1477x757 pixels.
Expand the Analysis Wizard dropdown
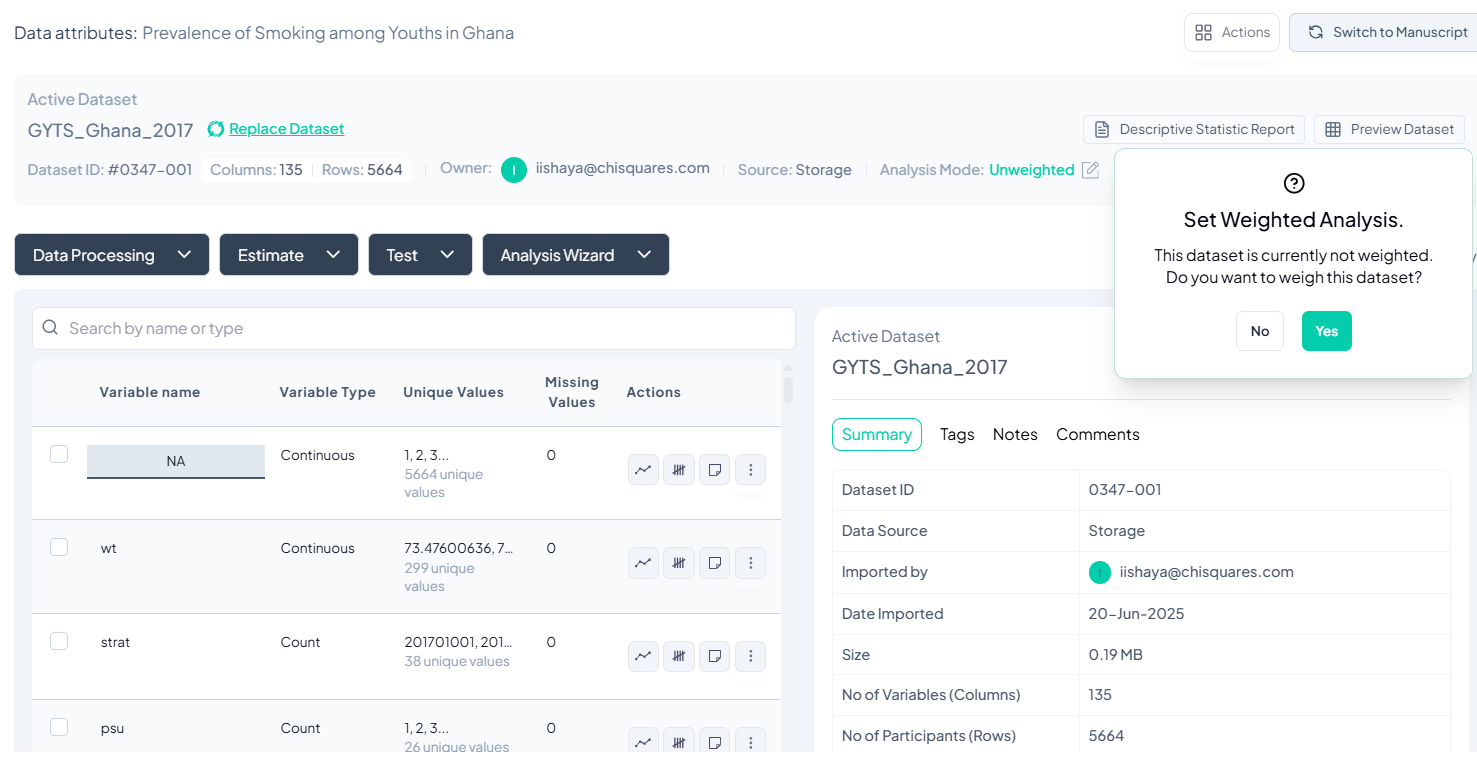575,255
